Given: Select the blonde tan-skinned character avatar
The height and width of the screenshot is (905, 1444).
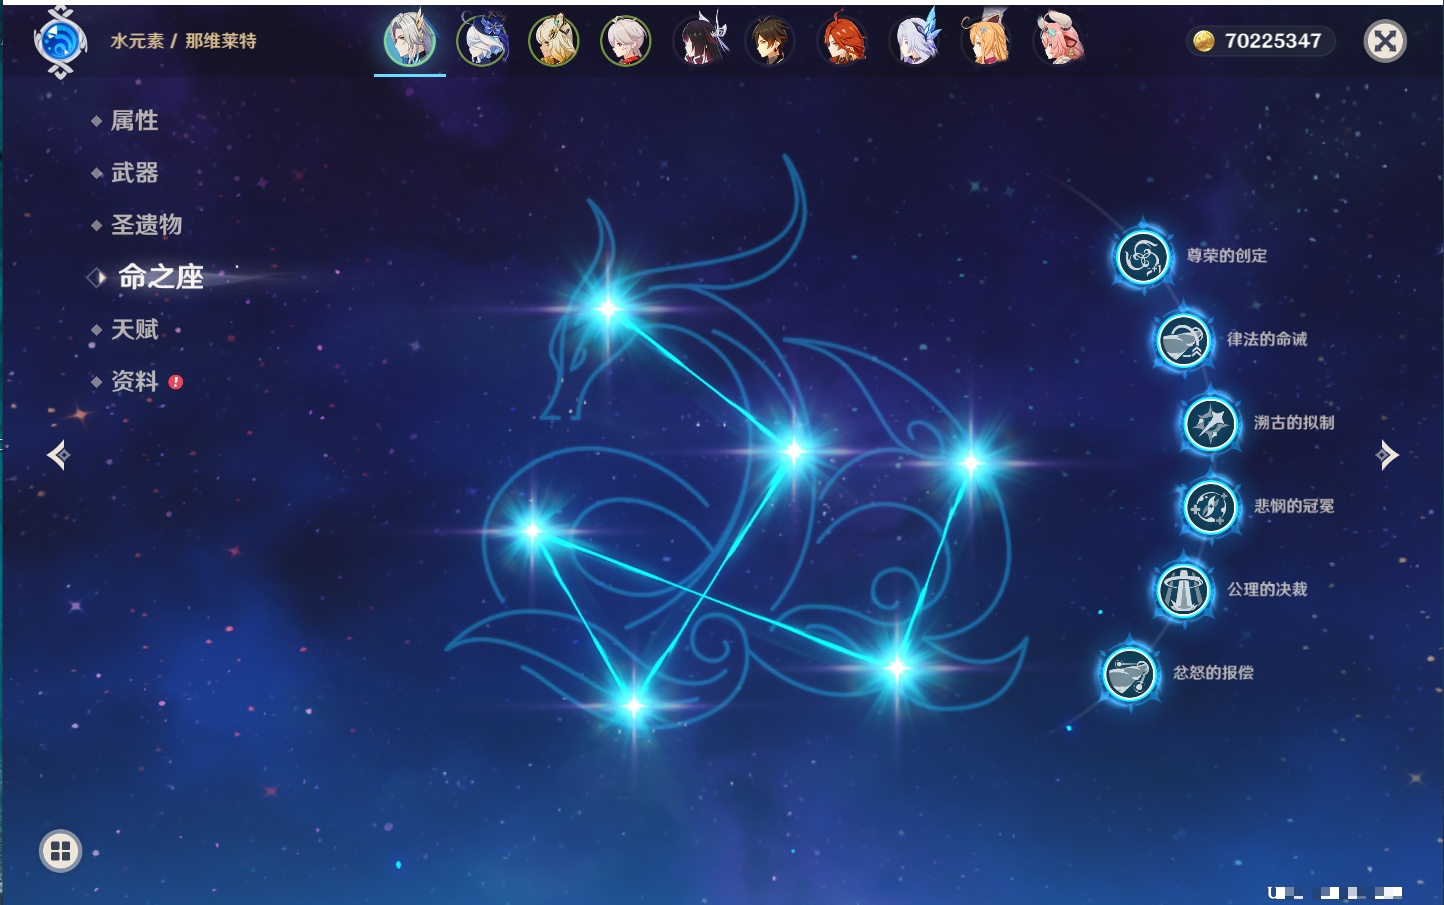Looking at the screenshot, I should click(x=554, y=40).
